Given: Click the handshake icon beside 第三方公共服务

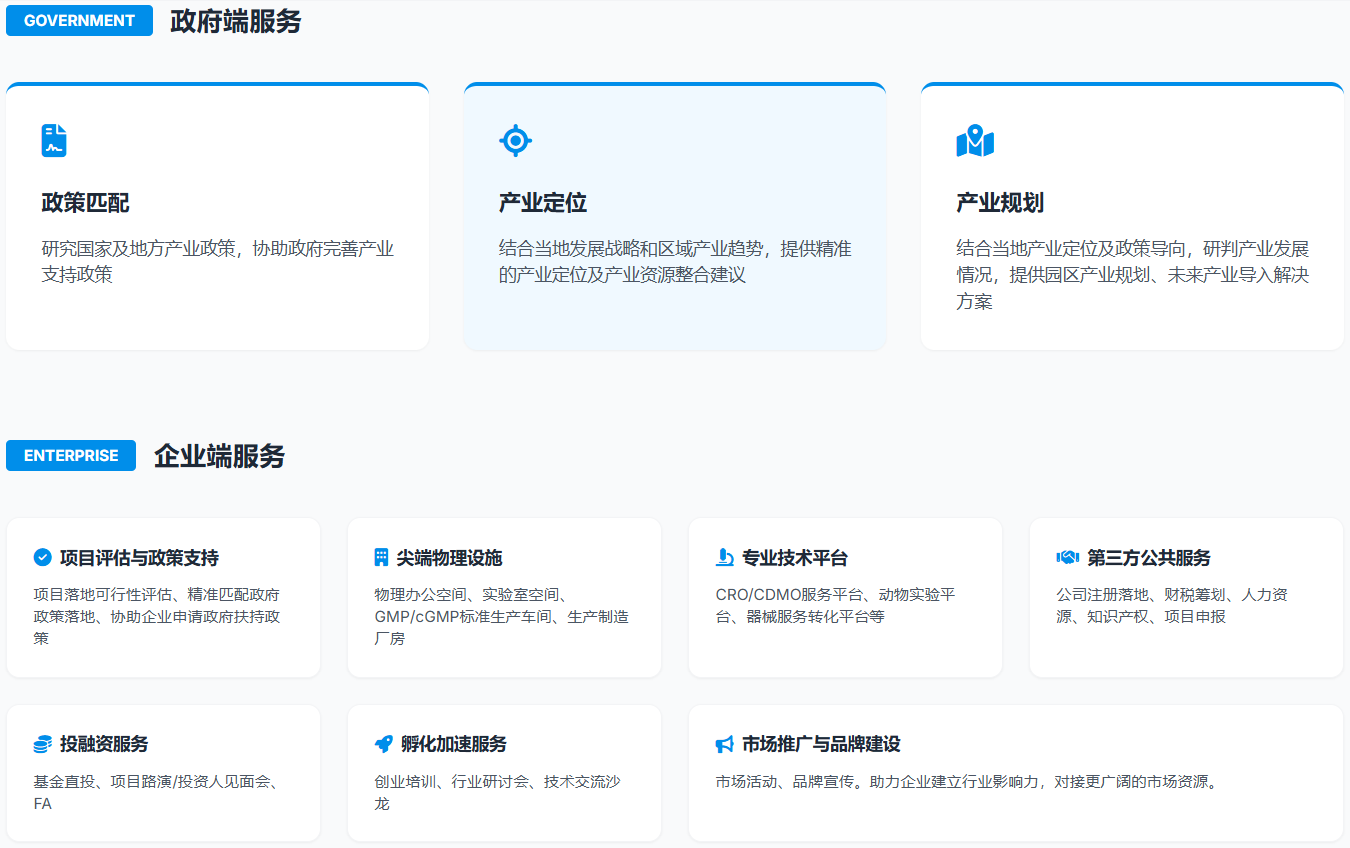Looking at the screenshot, I should (x=1067, y=558).
